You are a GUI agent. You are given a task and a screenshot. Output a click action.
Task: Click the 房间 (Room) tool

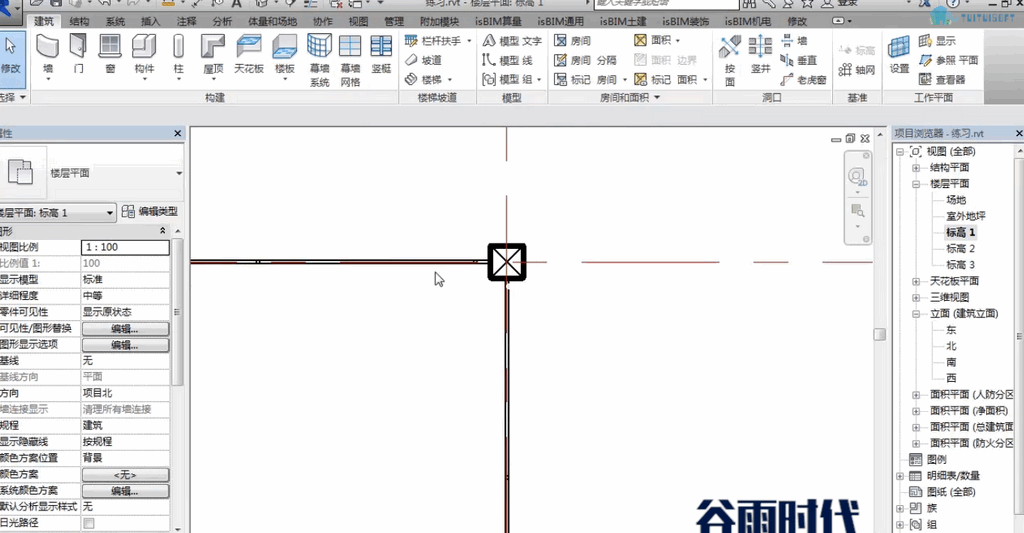coord(572,40)
